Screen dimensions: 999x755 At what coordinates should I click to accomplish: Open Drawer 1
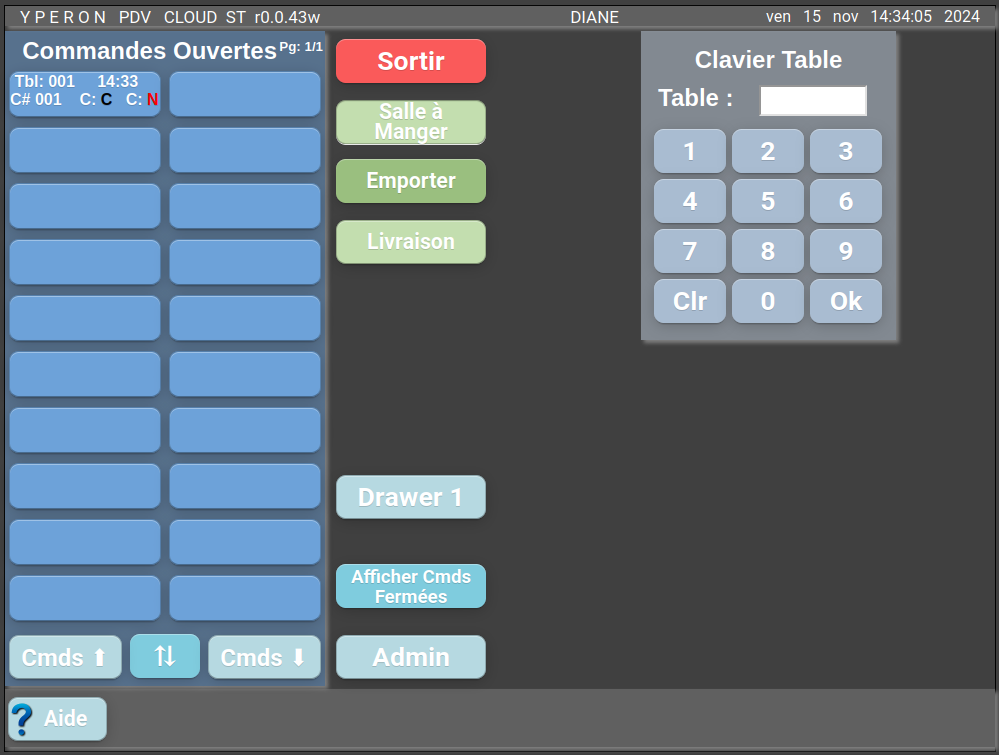tap(411, 497)
